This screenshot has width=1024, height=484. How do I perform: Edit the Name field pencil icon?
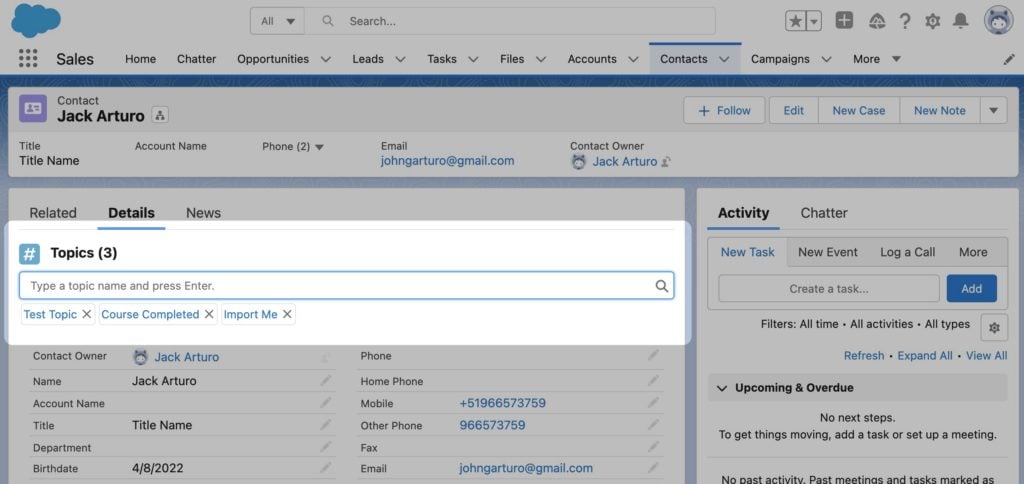pyautogui.click(x=325, y=380)
